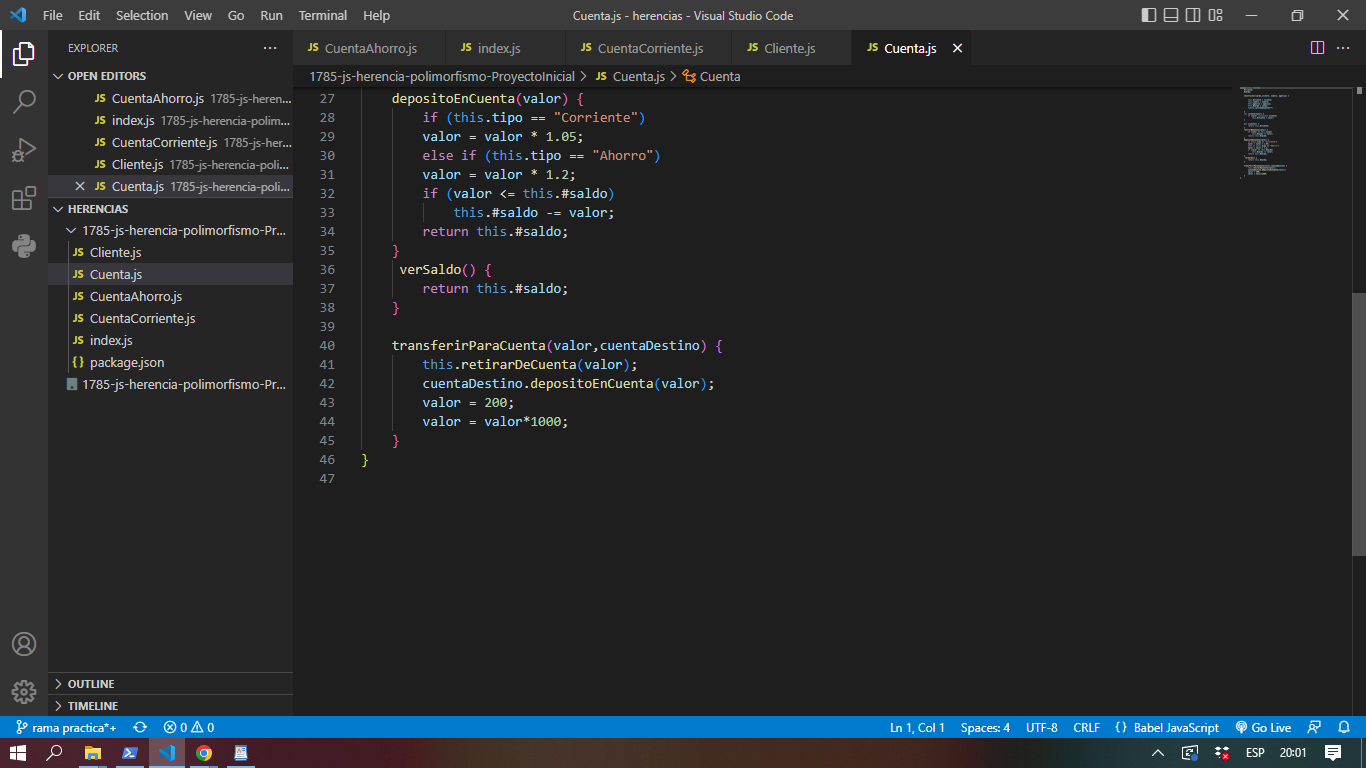Open the Python icon in the activity bar

coord(24,246)
